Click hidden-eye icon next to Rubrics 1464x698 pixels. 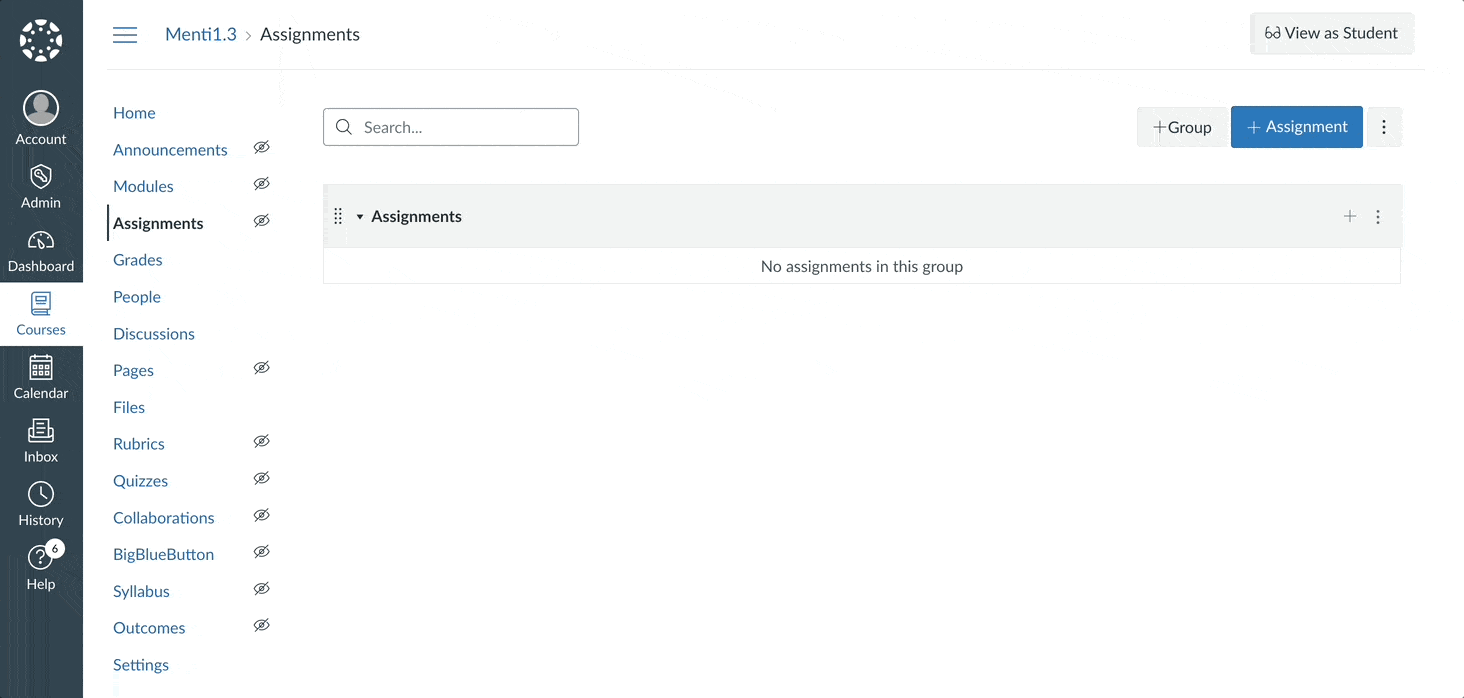pos(262,442)
